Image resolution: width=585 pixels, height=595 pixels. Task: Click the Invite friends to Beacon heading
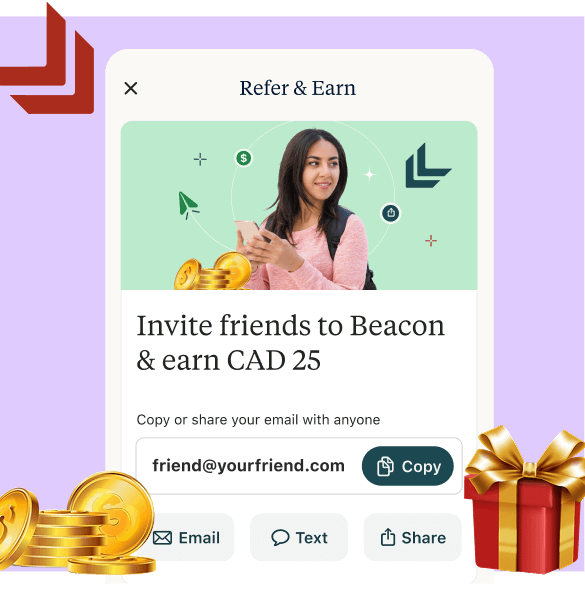[290, 343]
